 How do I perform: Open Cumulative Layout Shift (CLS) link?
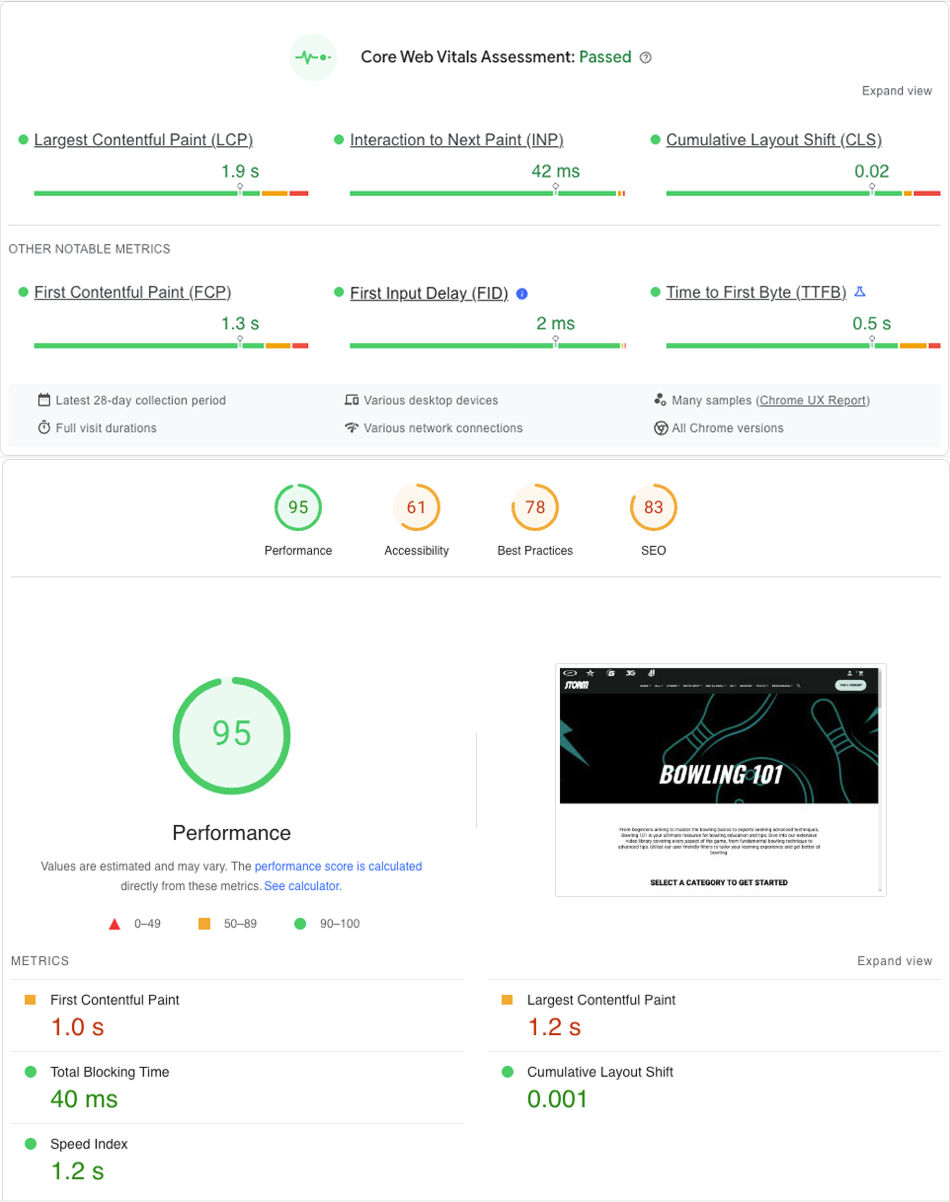774,140
